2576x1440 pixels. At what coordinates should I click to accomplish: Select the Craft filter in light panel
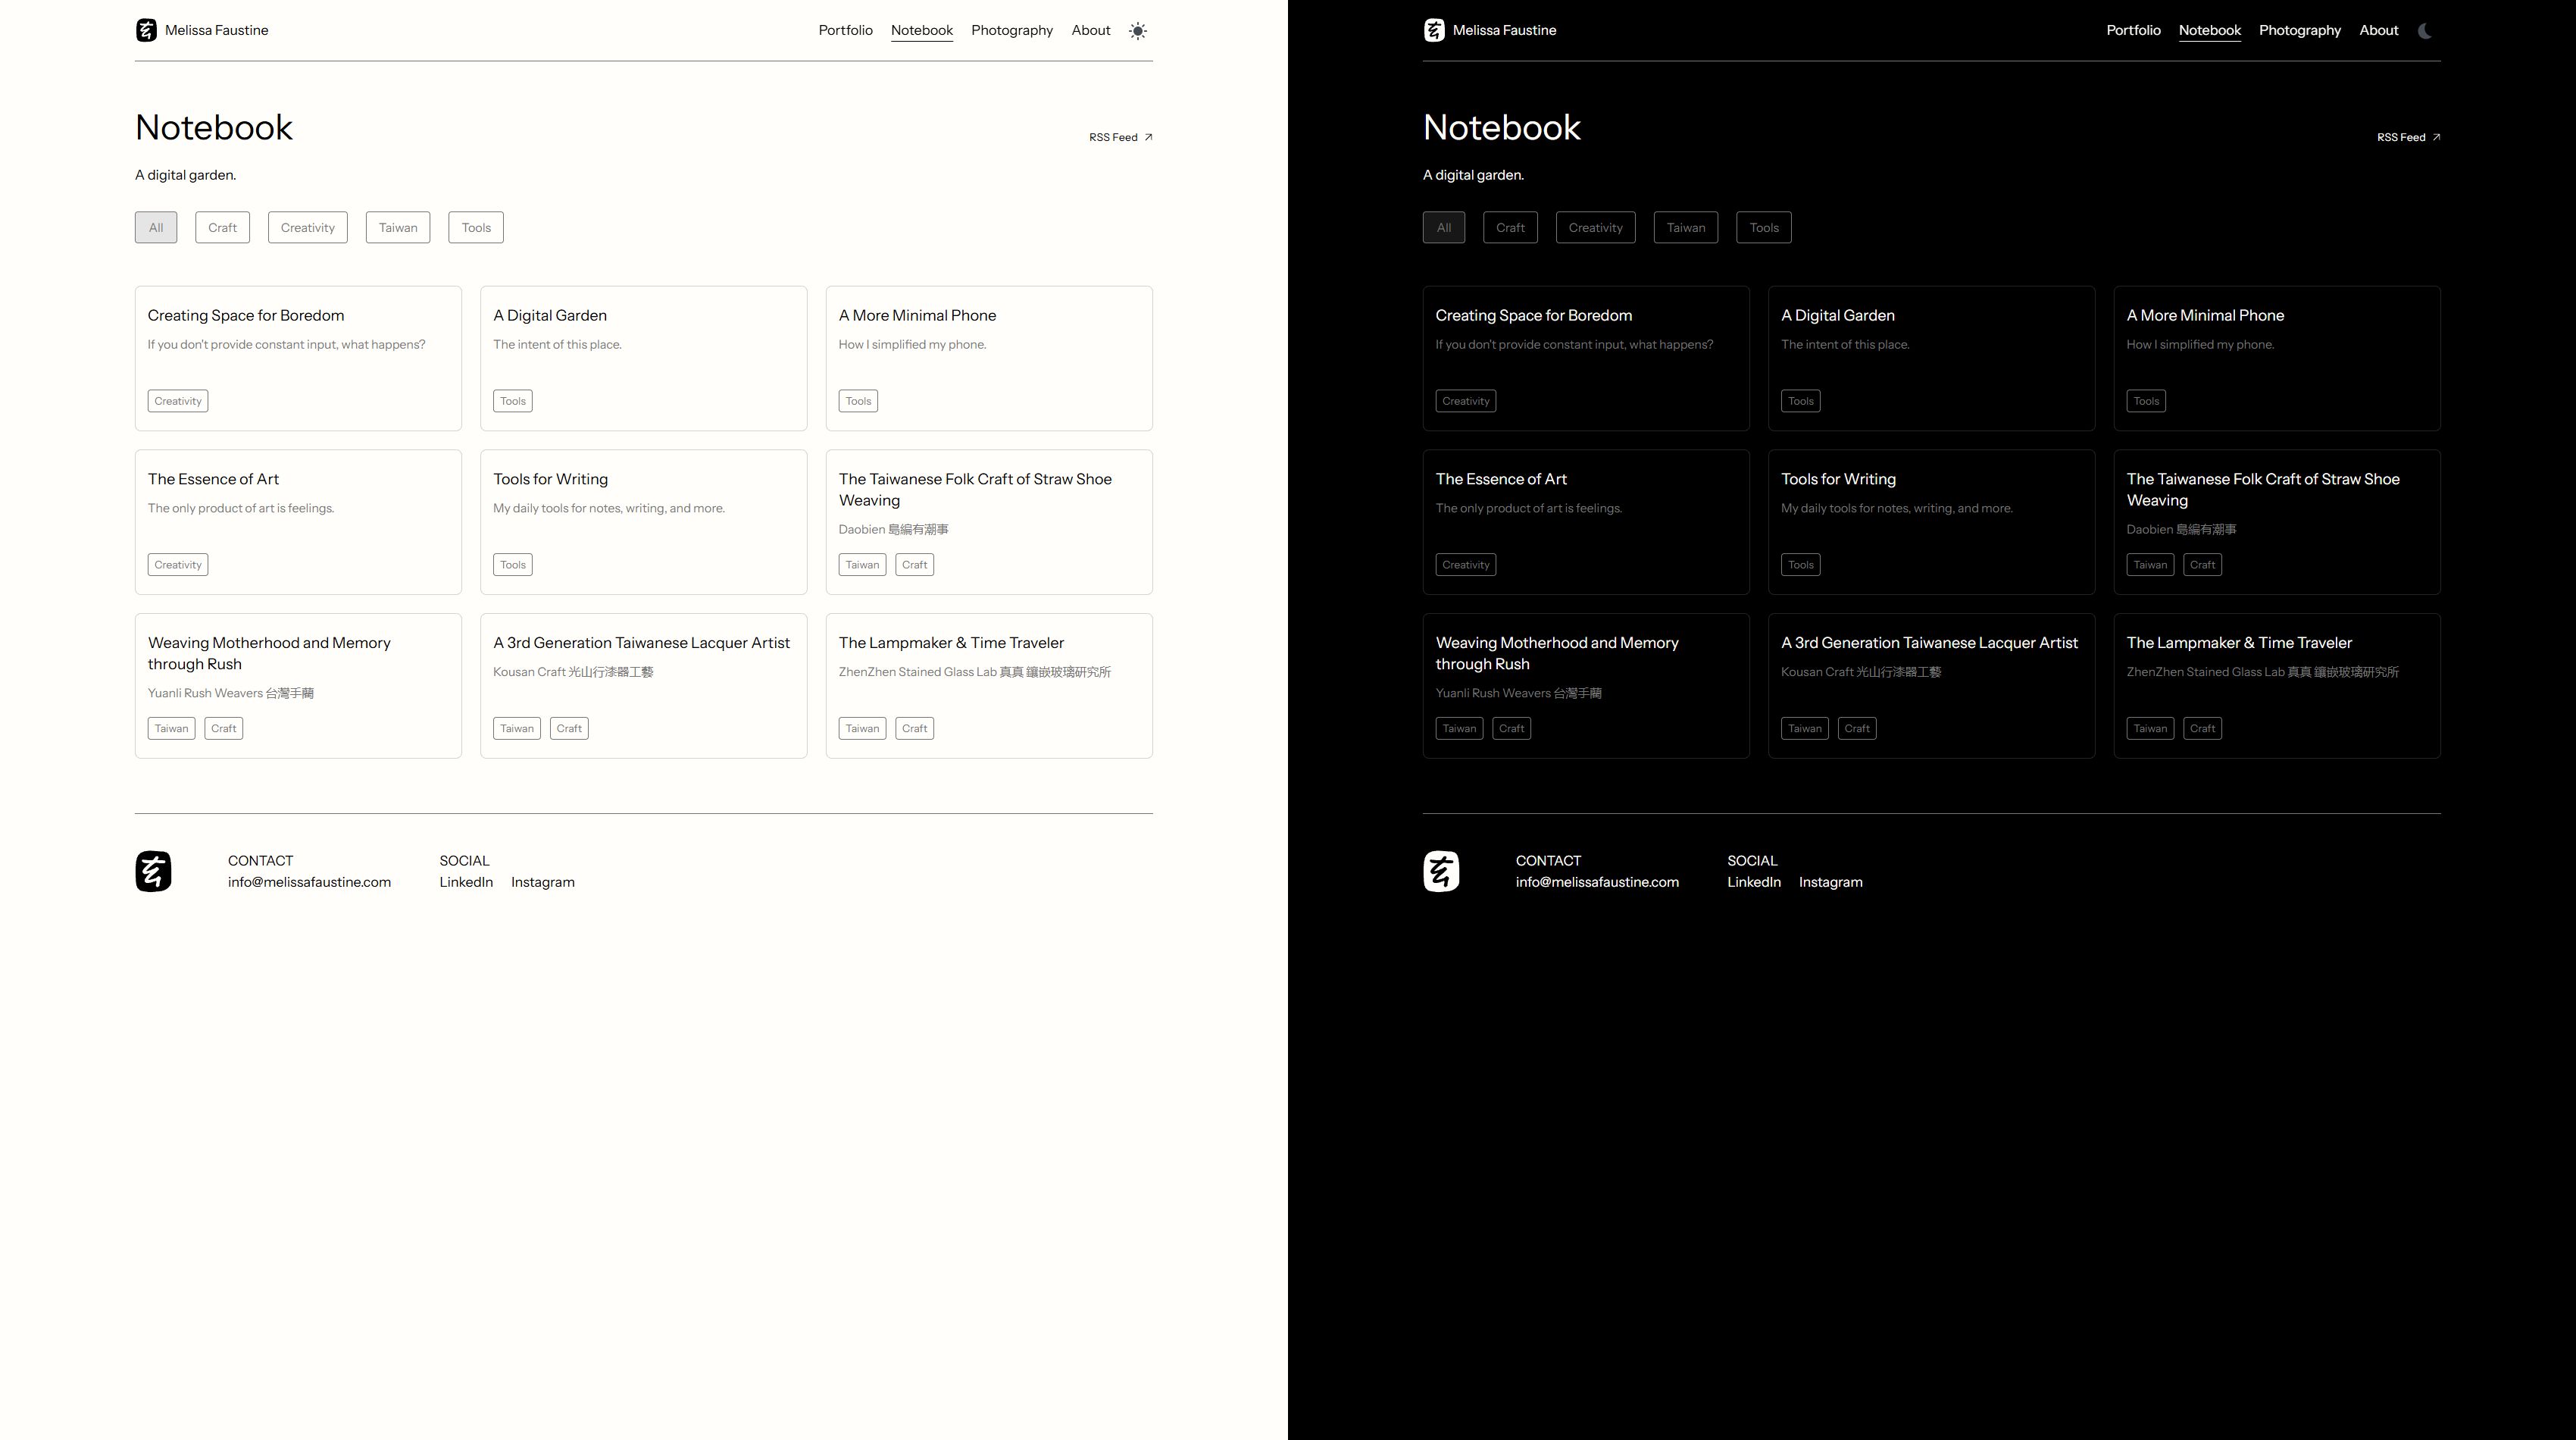222,227
